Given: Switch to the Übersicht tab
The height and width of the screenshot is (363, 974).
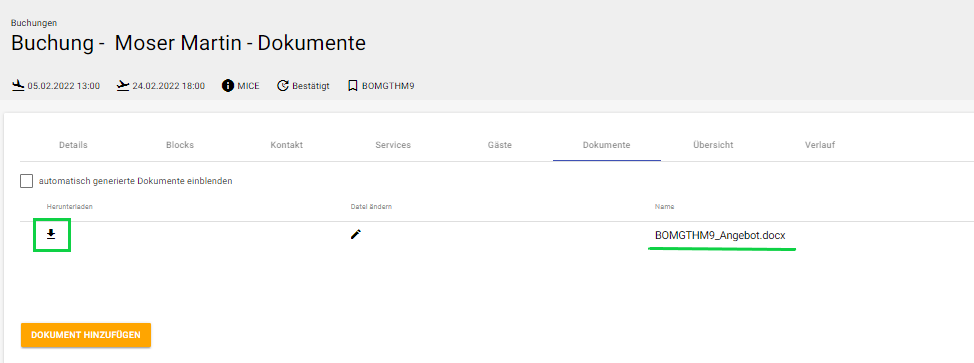Looking at the screenshot, I should click(713, 145).
